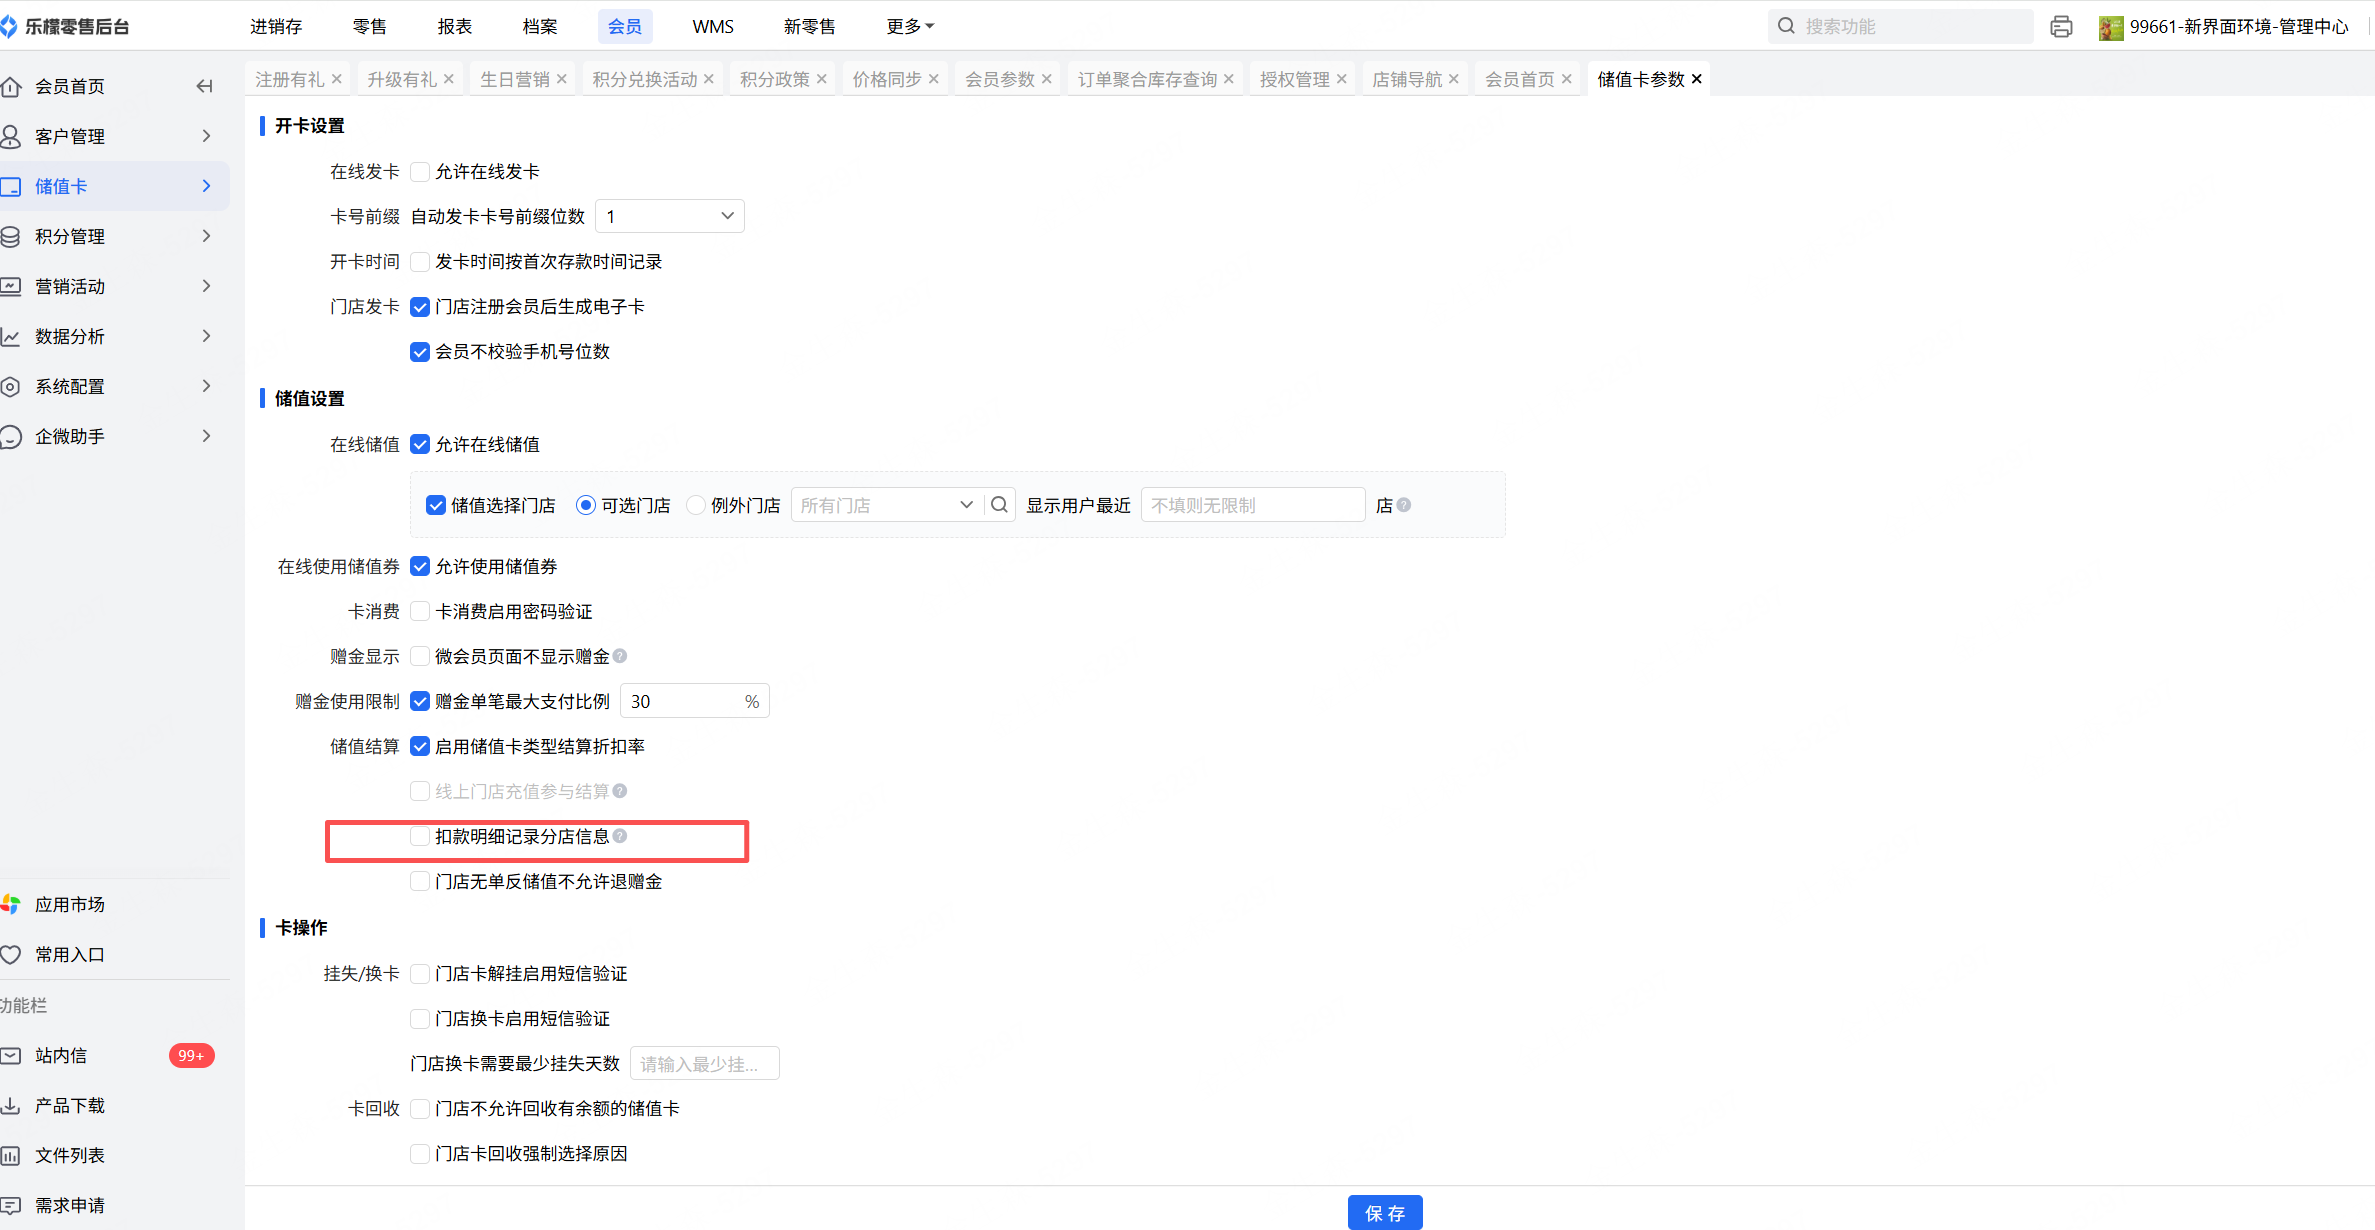Open 站内信 messages in sidebar
The image size is (2375, 1230).
click(61, 1055)
